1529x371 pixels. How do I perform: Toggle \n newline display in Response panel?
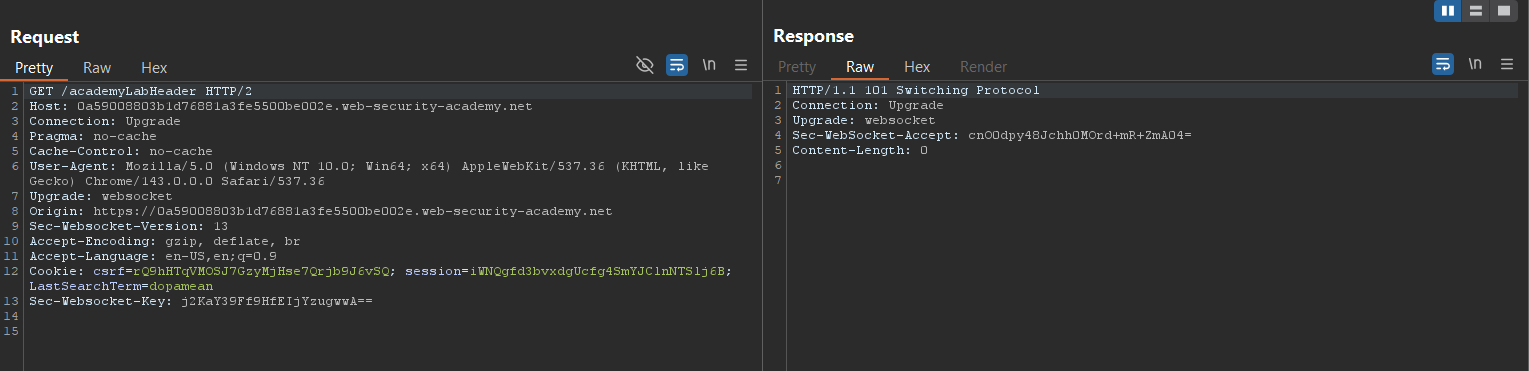coord(1475,65)
